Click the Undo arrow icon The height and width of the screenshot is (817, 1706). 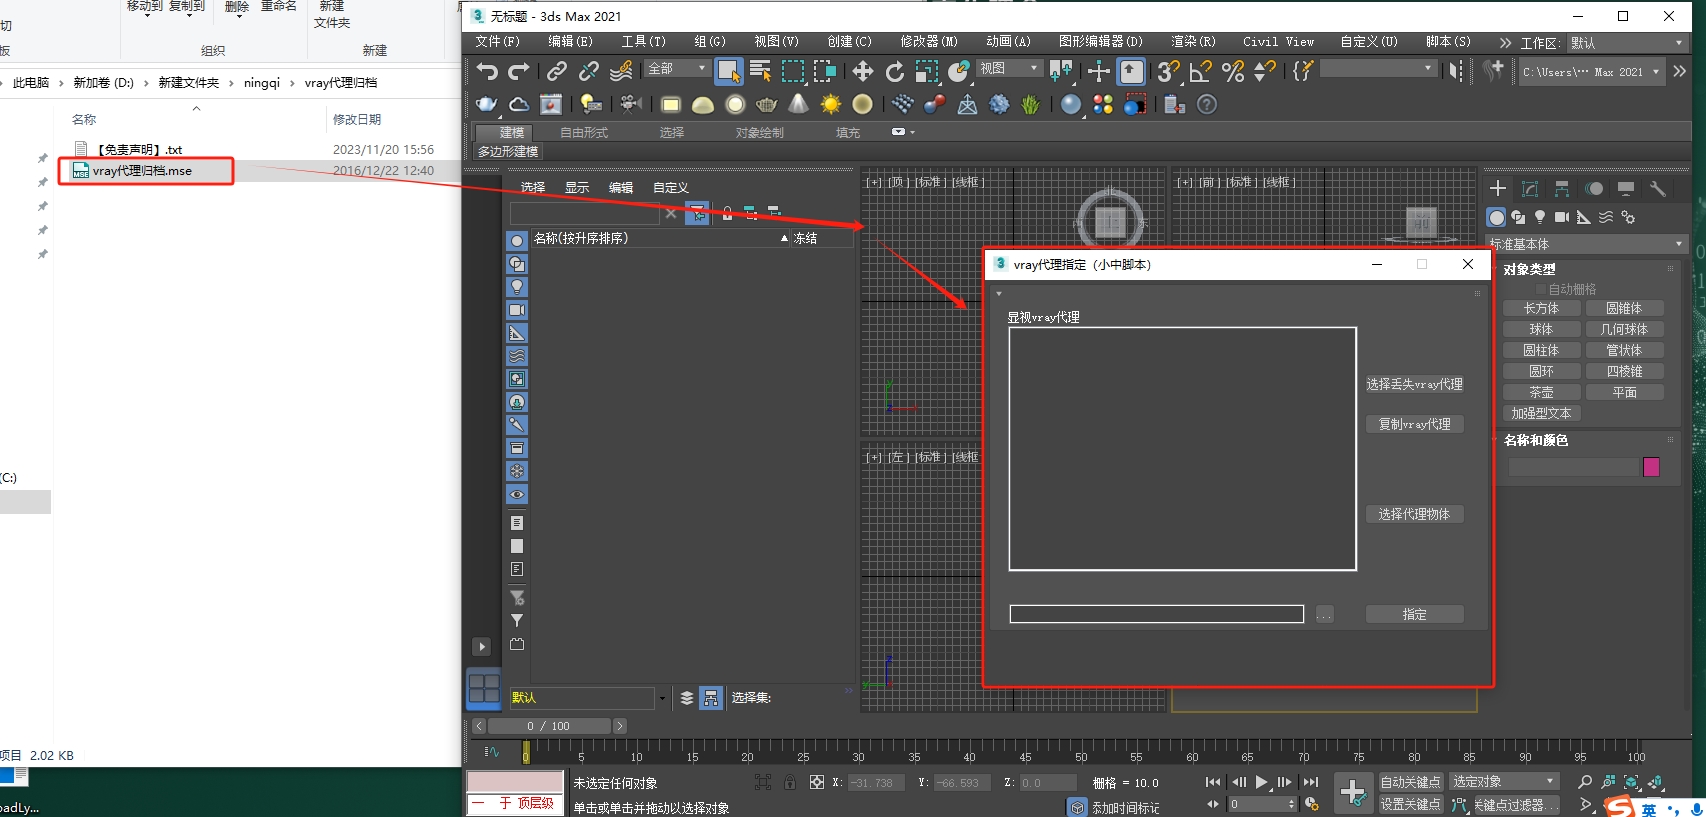pyautogui.click(x=487, y=71)
